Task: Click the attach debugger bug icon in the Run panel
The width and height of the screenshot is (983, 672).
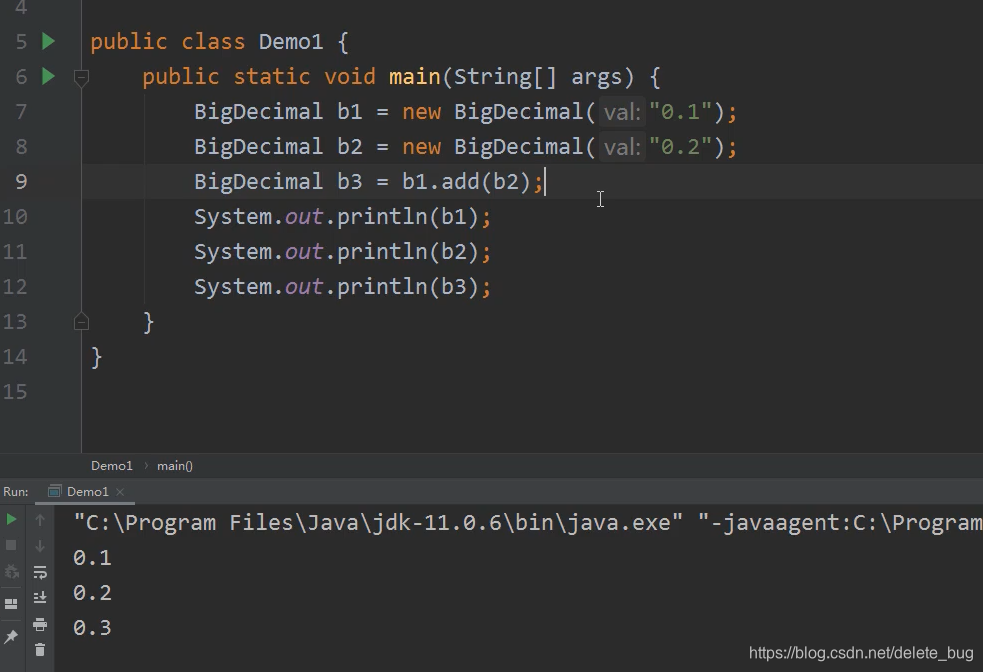Action: (11, 572)
